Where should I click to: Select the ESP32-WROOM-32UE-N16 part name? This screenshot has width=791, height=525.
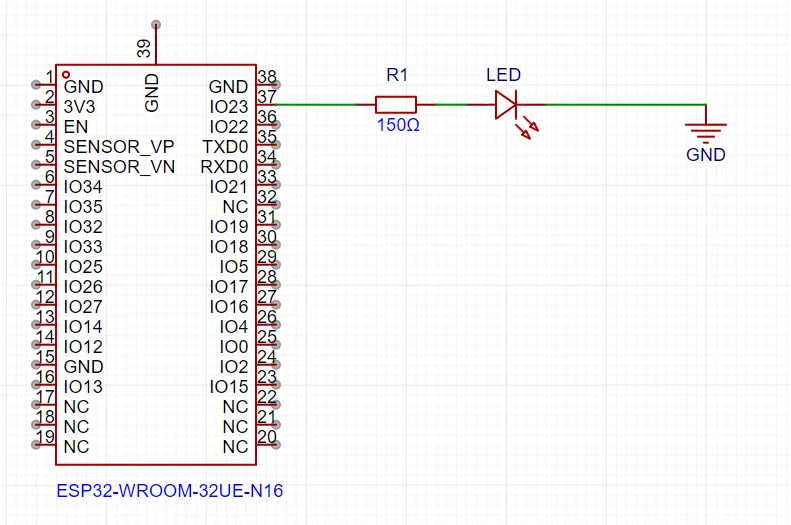pyautogui.click(x=170, y=491)
